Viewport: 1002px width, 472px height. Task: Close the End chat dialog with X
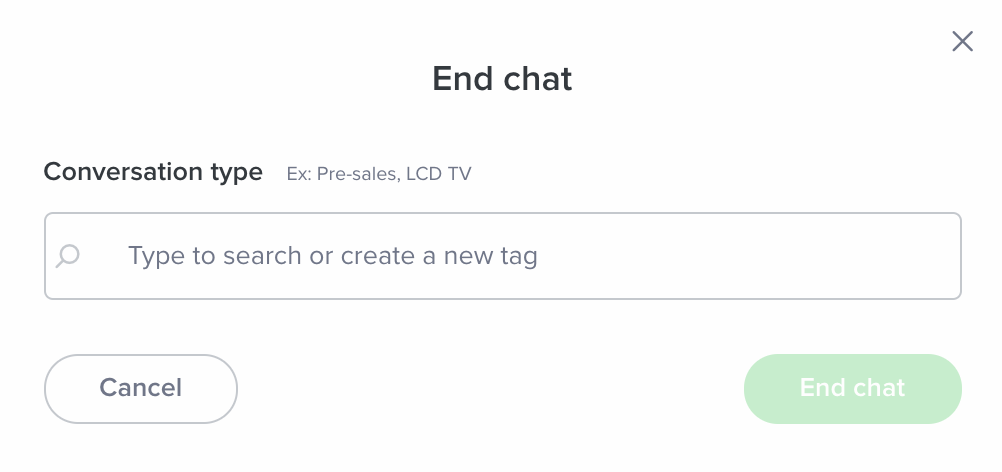point(962,42)
